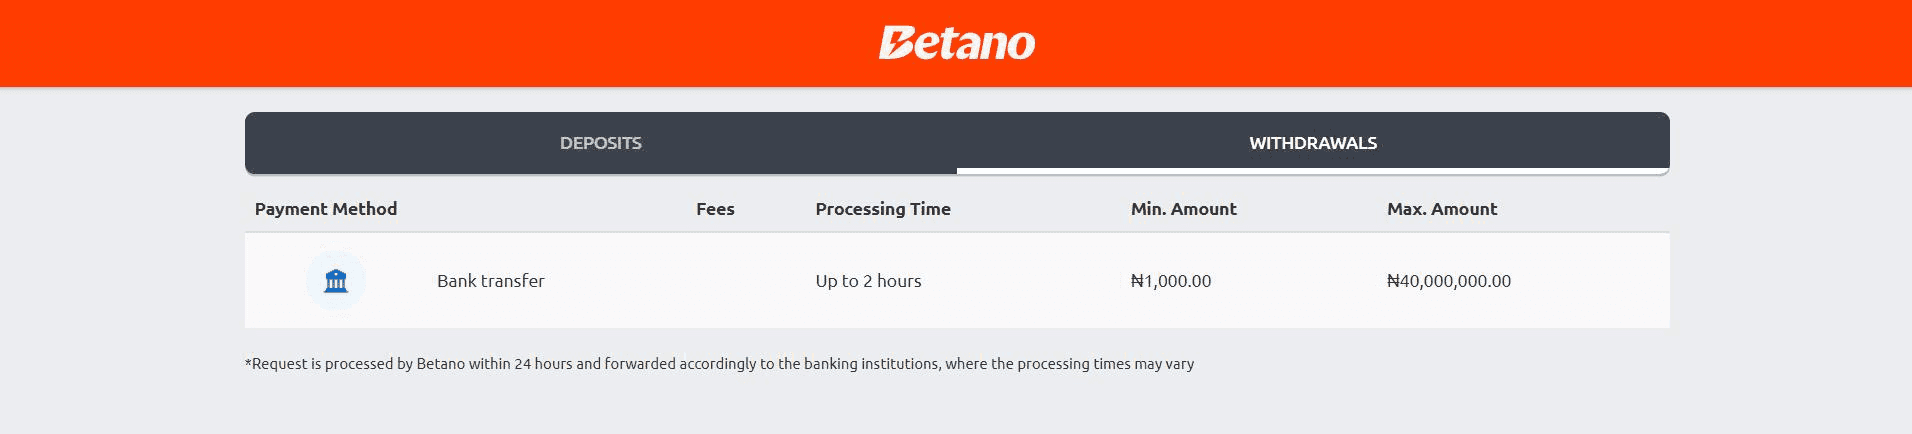Select the Bank transfer method label
Viewport: 1912px width, 434px height.
[490, 281]
